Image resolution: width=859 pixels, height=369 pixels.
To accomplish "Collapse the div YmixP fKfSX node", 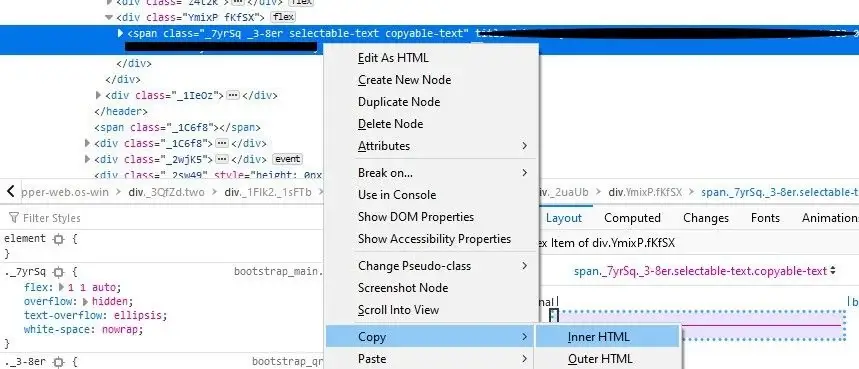I will (108, 18).
